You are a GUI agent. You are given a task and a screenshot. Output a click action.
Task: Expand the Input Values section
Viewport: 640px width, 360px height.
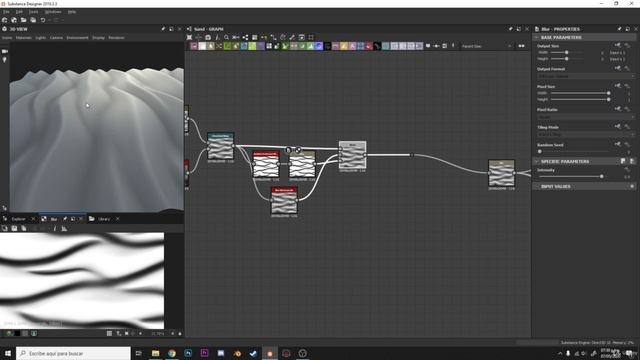click(536, 187)
